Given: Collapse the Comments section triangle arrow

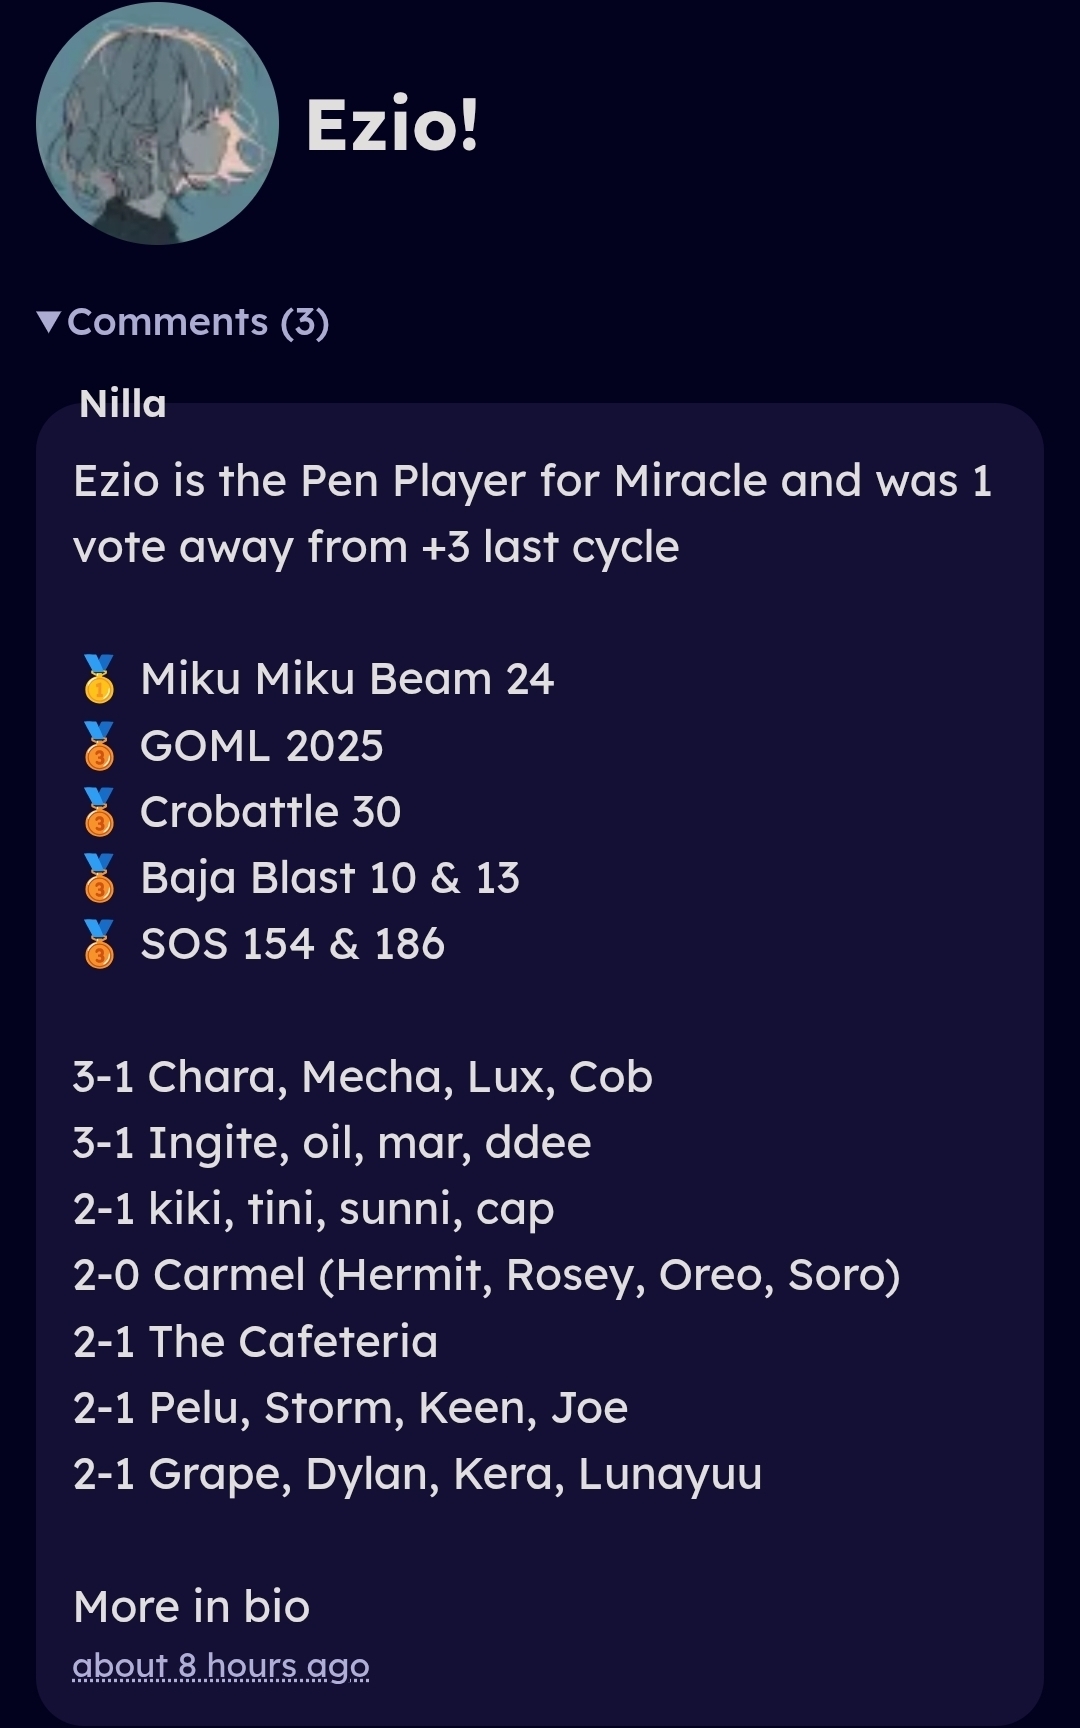Looking at the screenshot, I should tap(48, 322).
